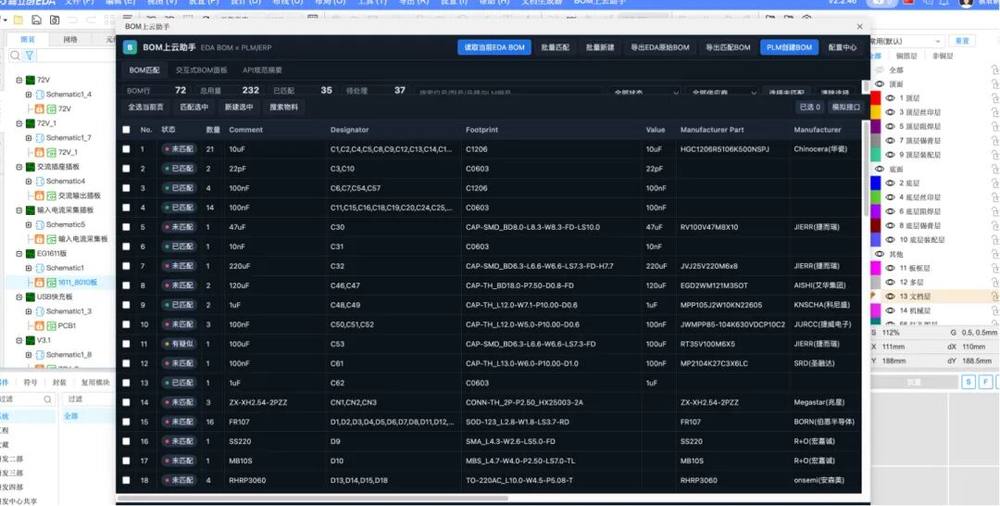Check the box for row 1 10uF
This screenshot has height=506, width=1000.
point(126,149)
